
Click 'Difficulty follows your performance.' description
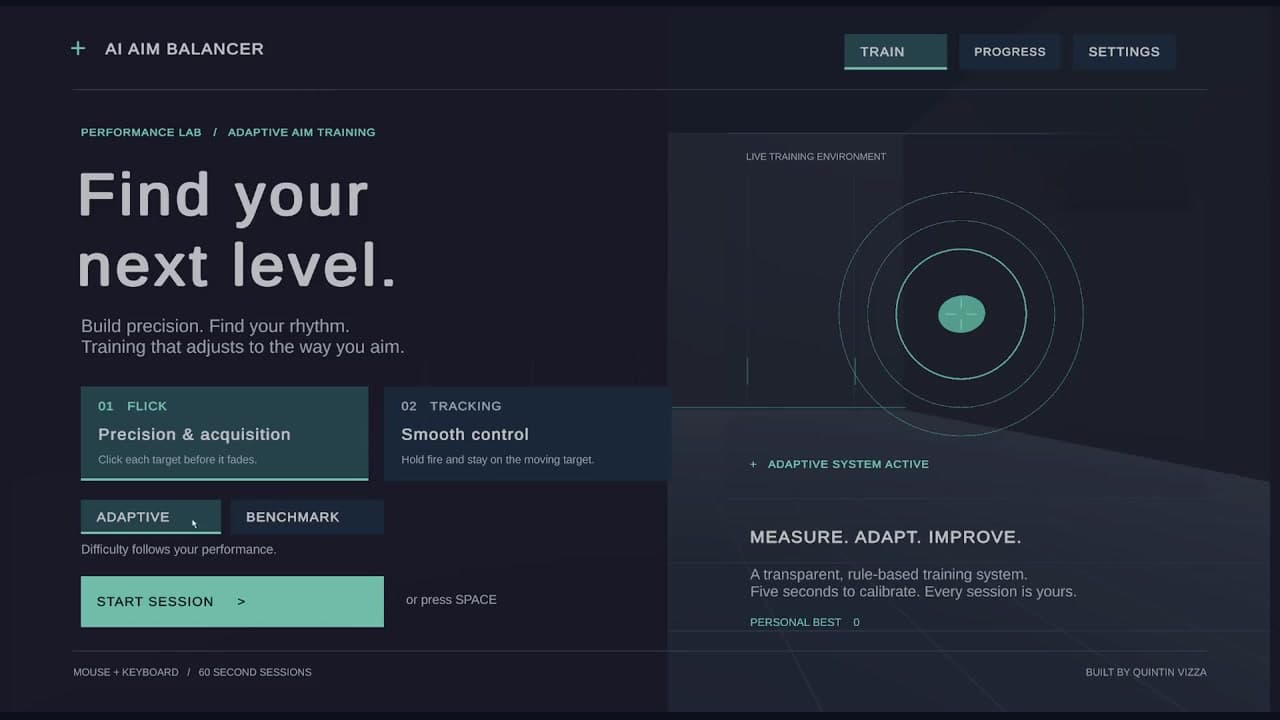click(x=179, y=549)
